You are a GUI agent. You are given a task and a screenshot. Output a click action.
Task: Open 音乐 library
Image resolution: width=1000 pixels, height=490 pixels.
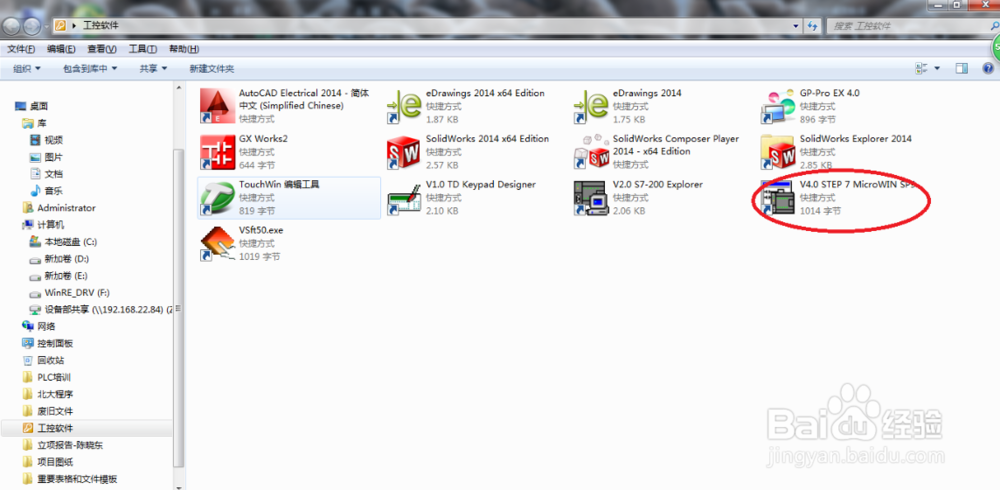(x=46, y=191)
